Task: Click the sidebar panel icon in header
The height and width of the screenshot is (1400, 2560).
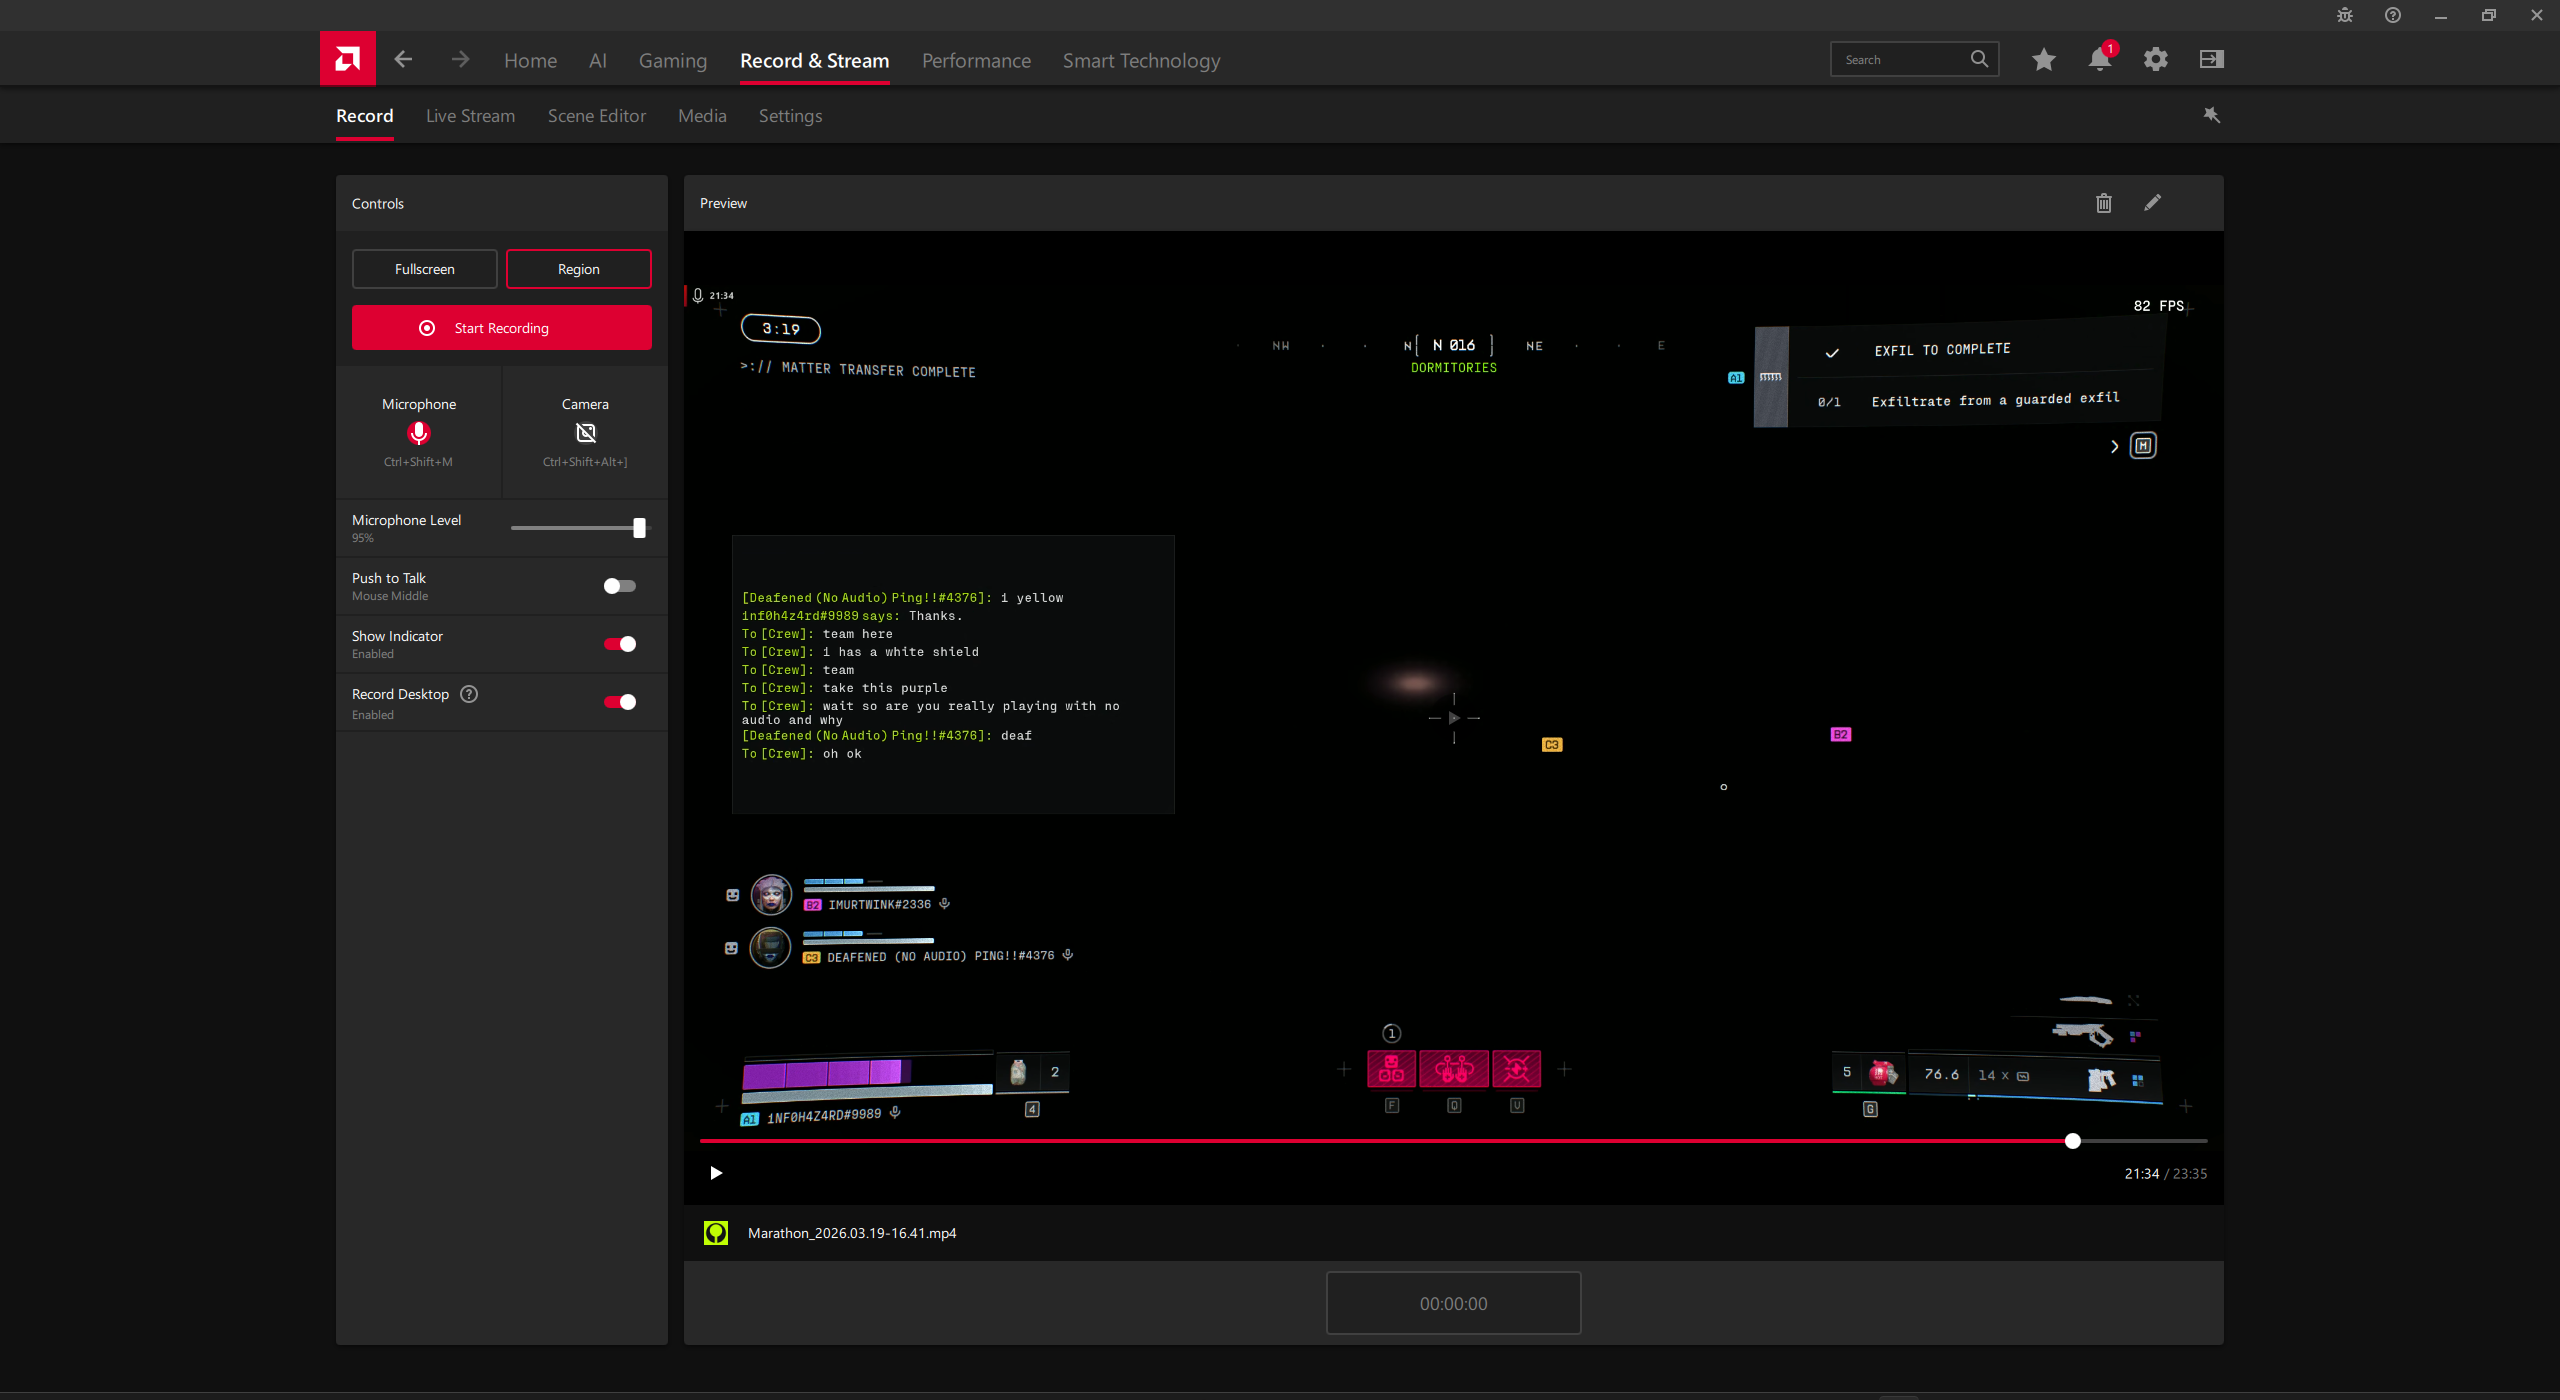Action: (2211, 60)
